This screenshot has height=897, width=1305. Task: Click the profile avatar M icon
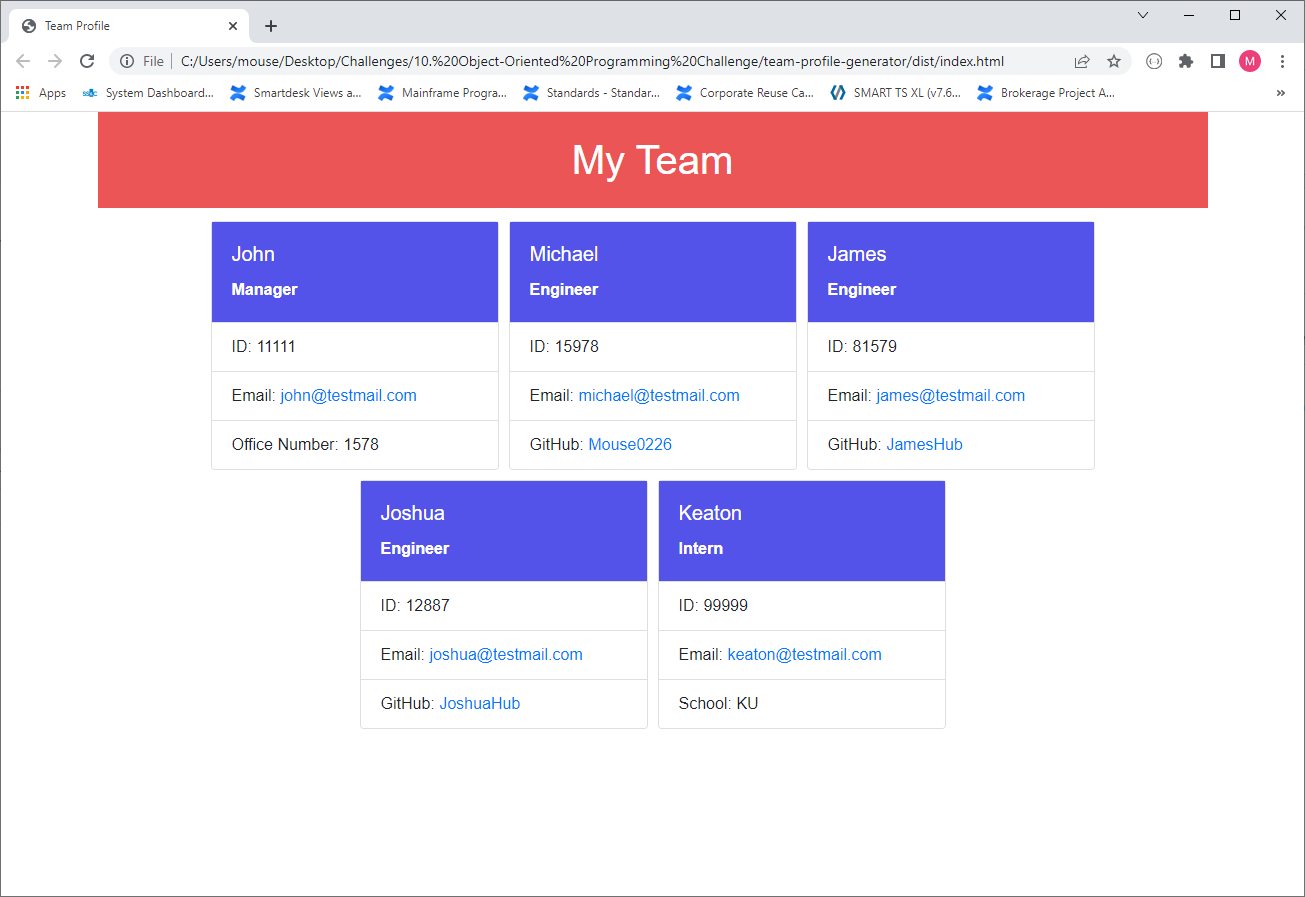1250,61
